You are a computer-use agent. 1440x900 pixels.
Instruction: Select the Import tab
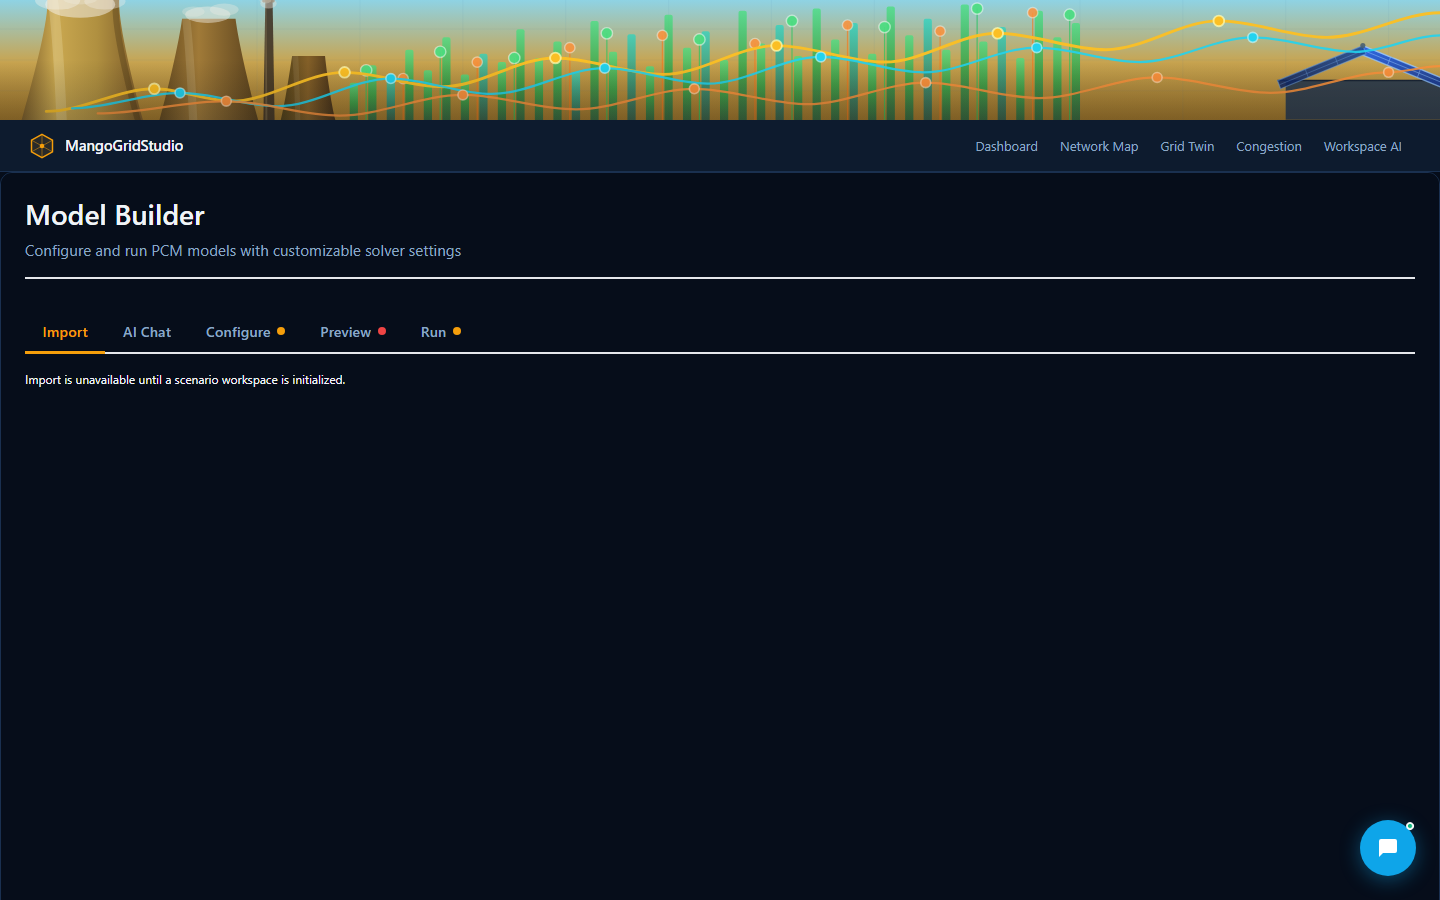pos(65,332)
